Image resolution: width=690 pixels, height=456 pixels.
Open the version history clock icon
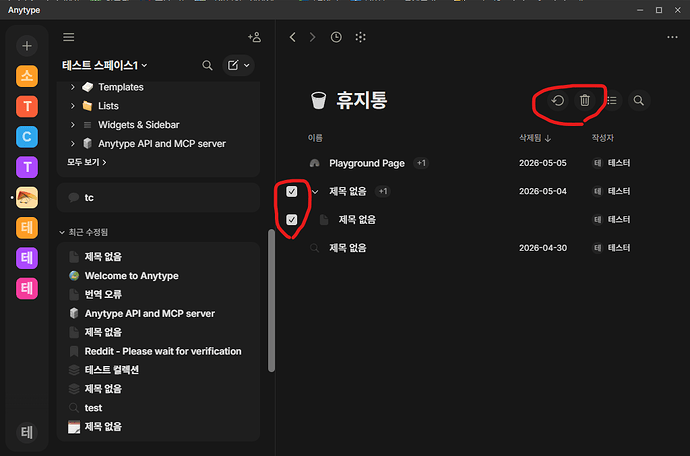pos(336,37)
